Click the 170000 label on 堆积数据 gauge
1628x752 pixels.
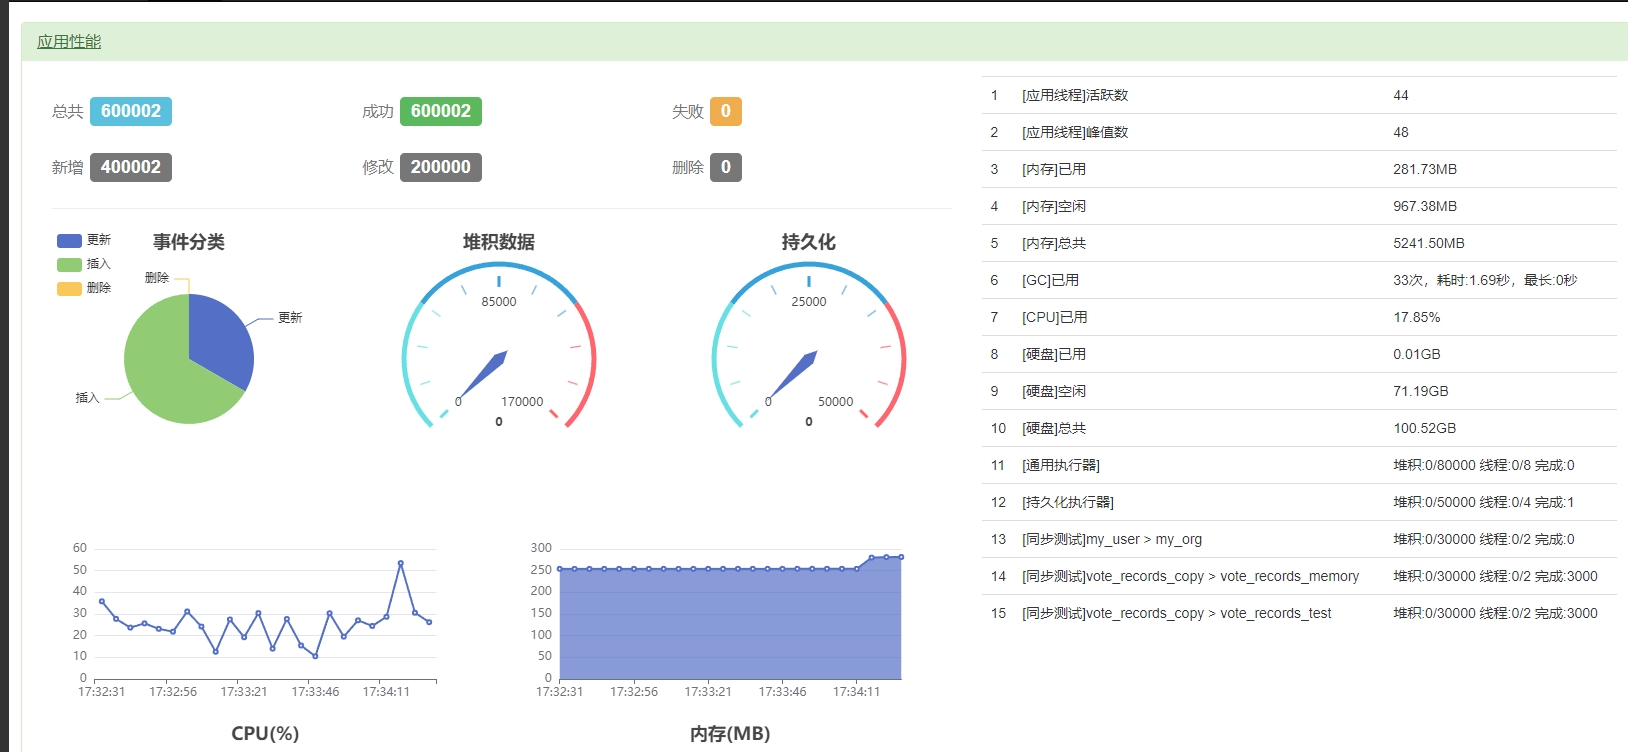(522, 402)
